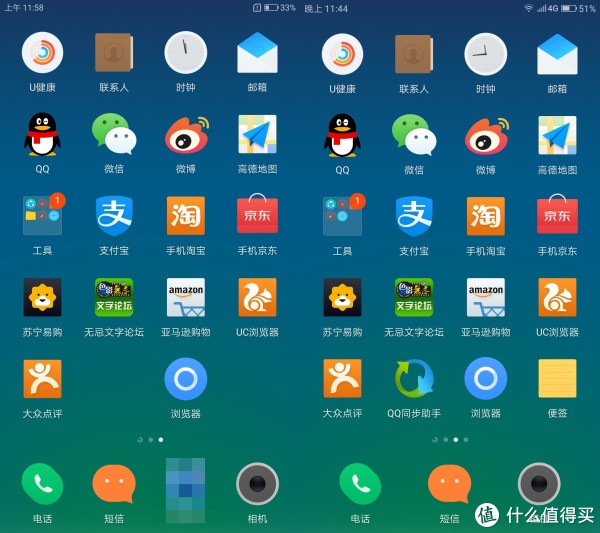This screenshot has height=533, width=600.
Task: Open 手机京东 on the 11:44 screen
Action: pyautogui.click(x=557, y=214)
